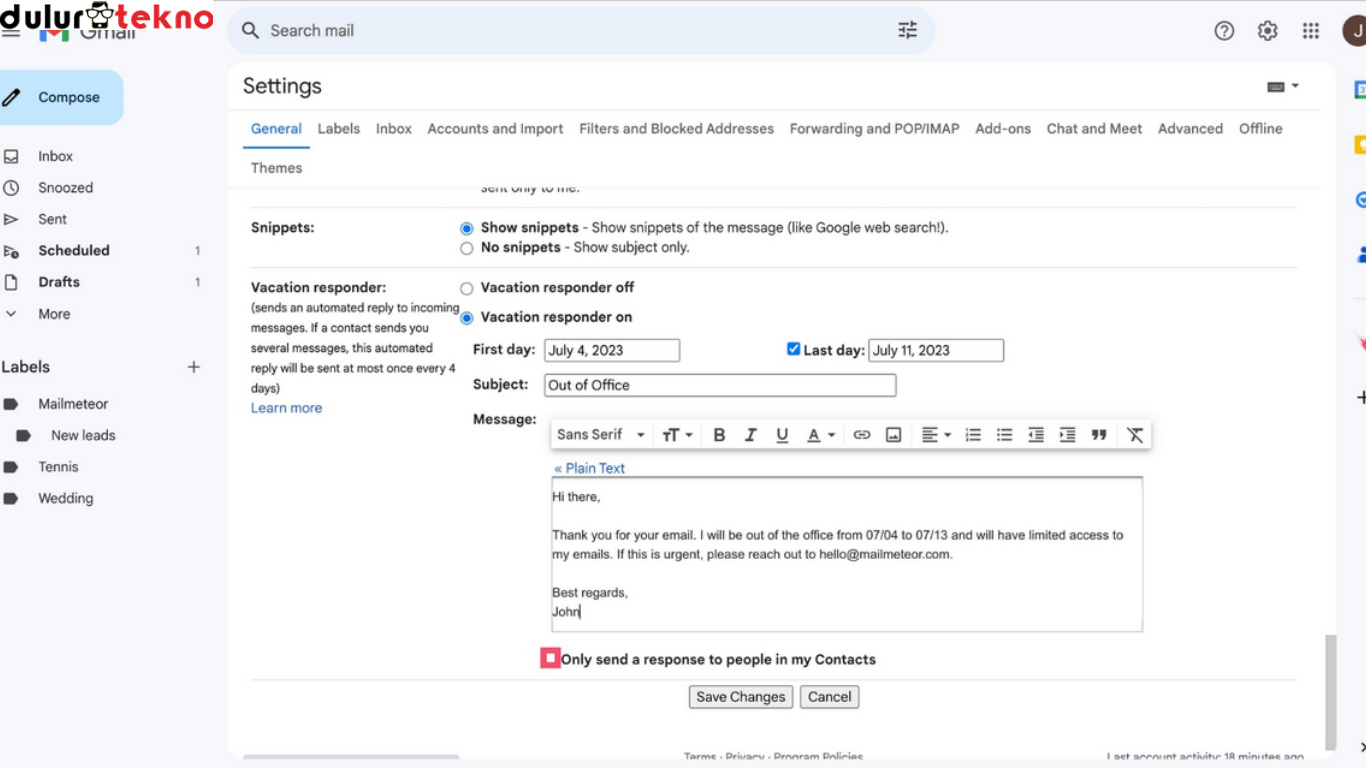This screenshot has width=1366, height=768.
Task: Click the Wedding label icon
Action: pyautogui.click(x=11, y=498)
